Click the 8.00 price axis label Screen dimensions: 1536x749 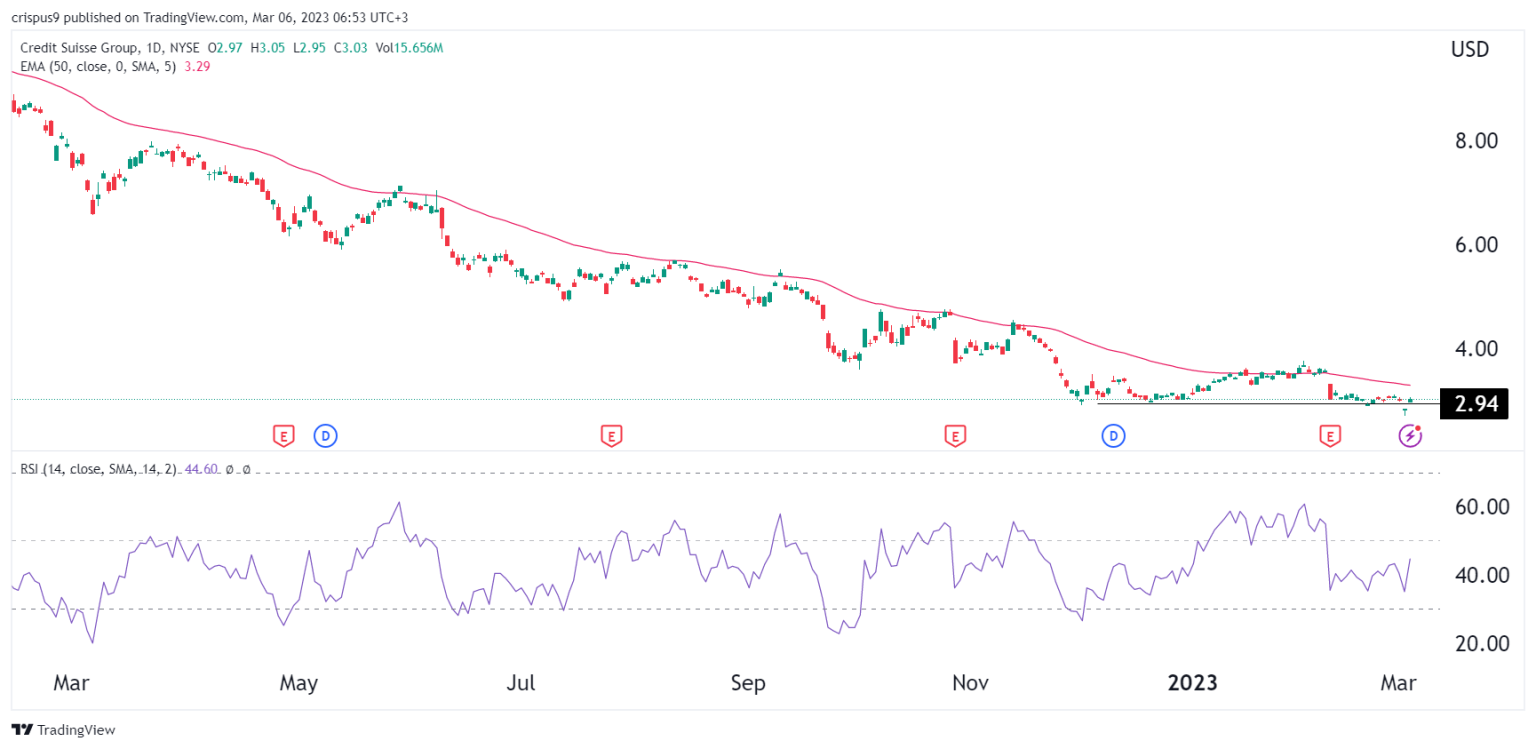coord(1475,141)
